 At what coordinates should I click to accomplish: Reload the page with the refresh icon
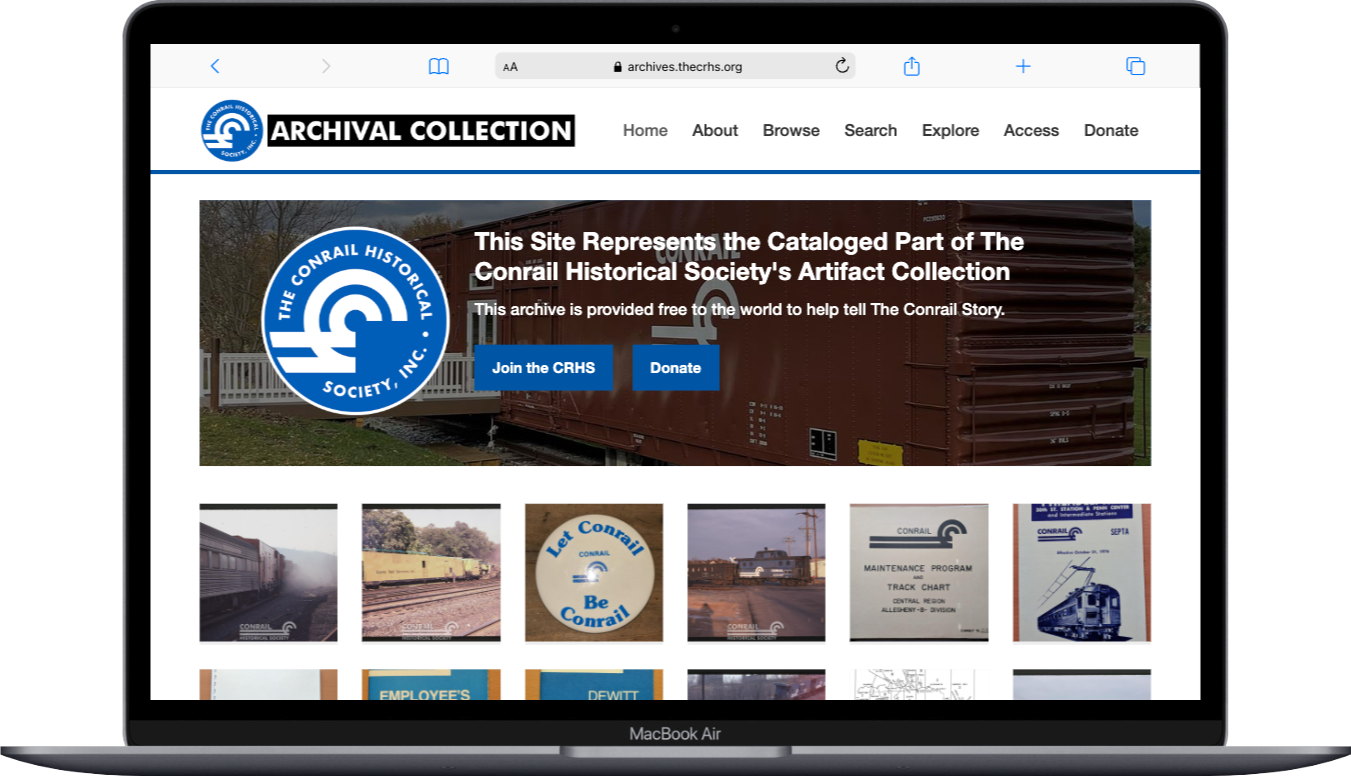point(842,66)
